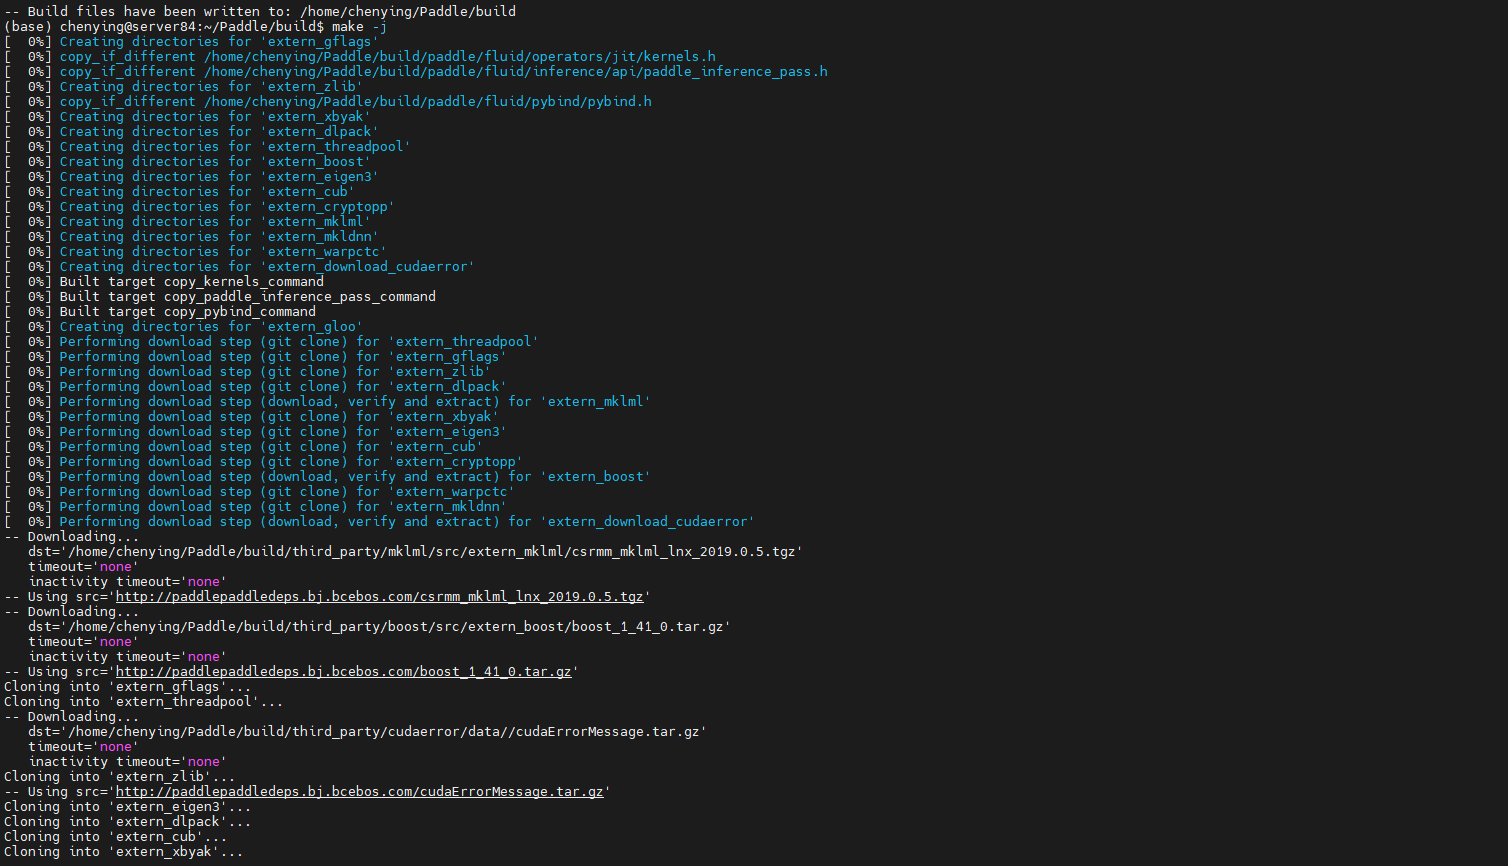This screenshot has width=1508, height=866.
Task: Select download step line for 'extern_xbyak'
Action: click(x=252, y=416)
